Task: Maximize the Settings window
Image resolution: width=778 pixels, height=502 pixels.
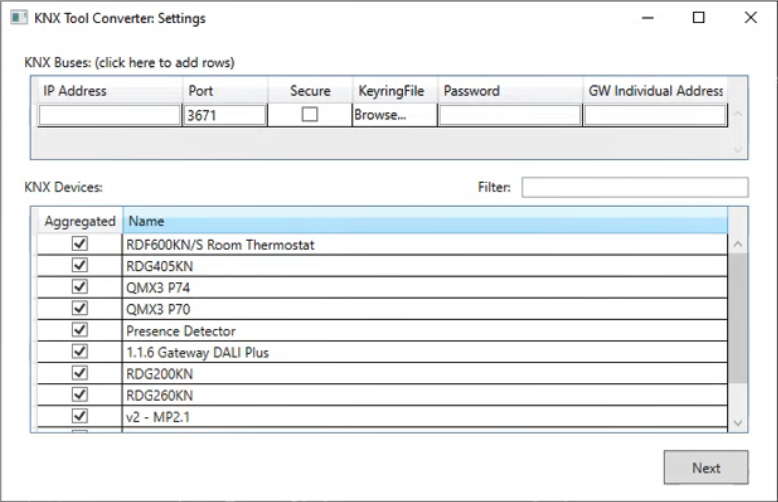Action: tap(699, 18)
